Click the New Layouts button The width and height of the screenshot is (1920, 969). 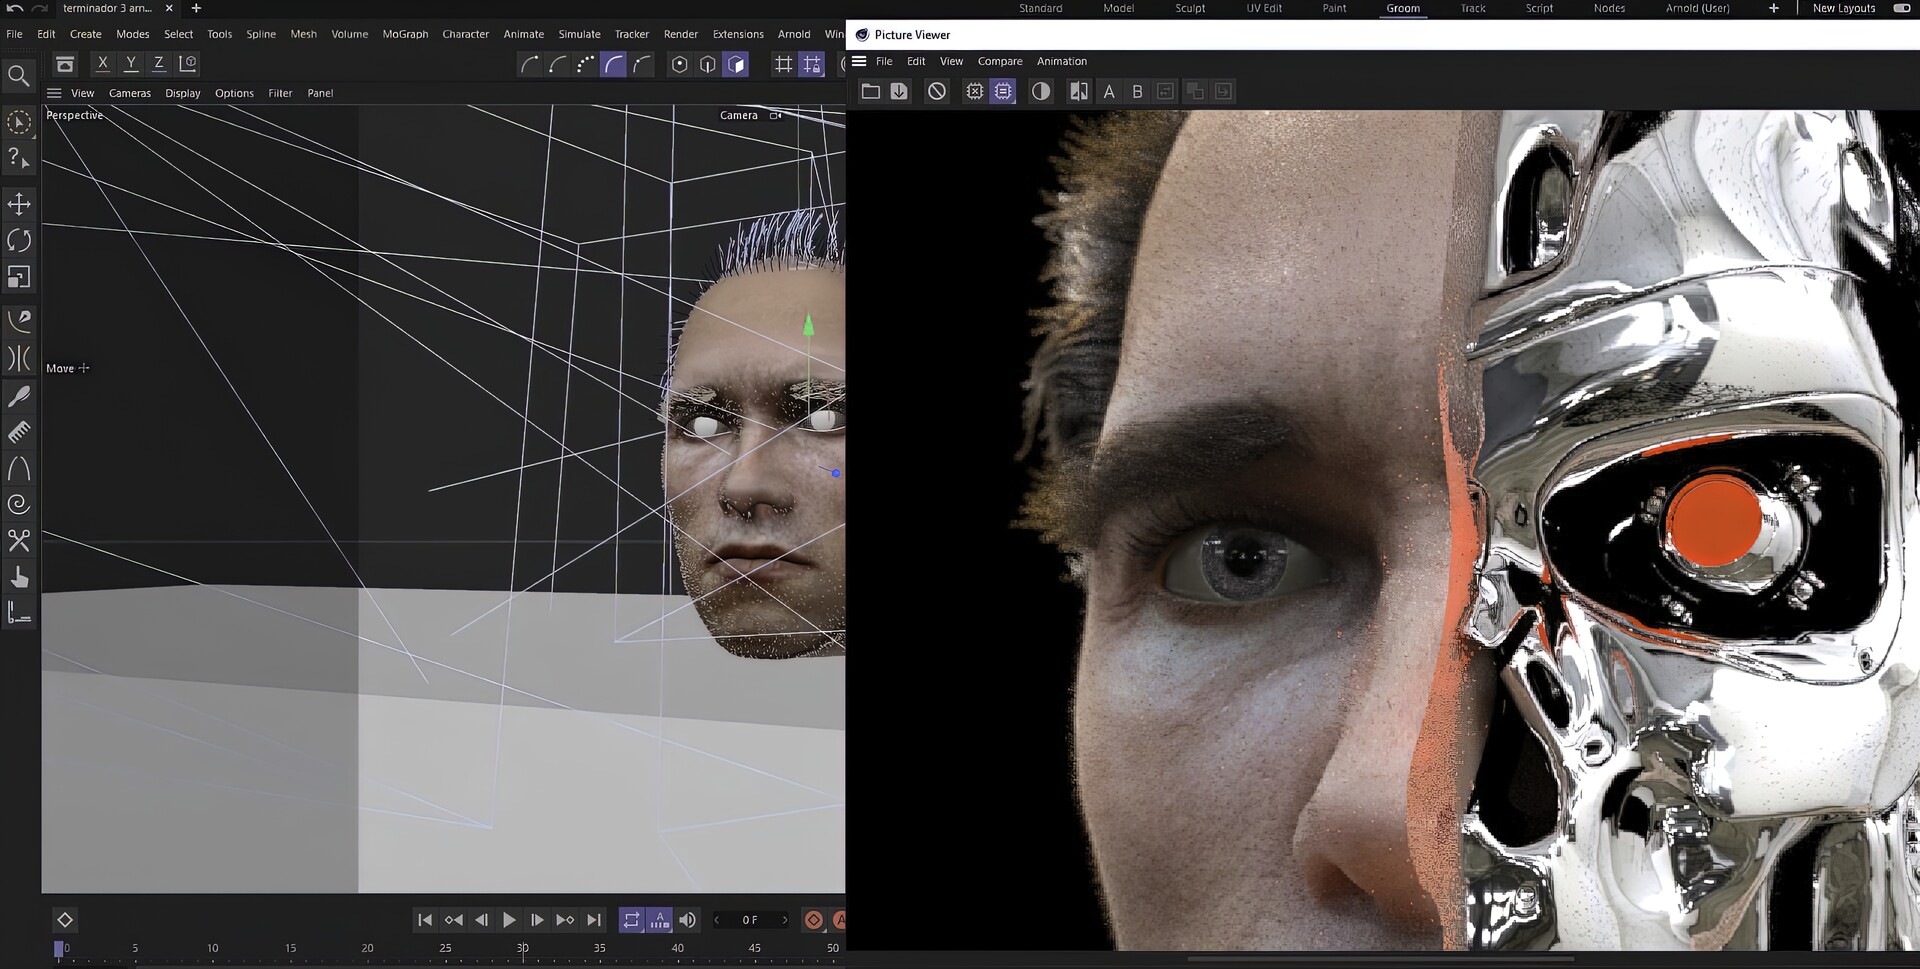(1843, 8)
